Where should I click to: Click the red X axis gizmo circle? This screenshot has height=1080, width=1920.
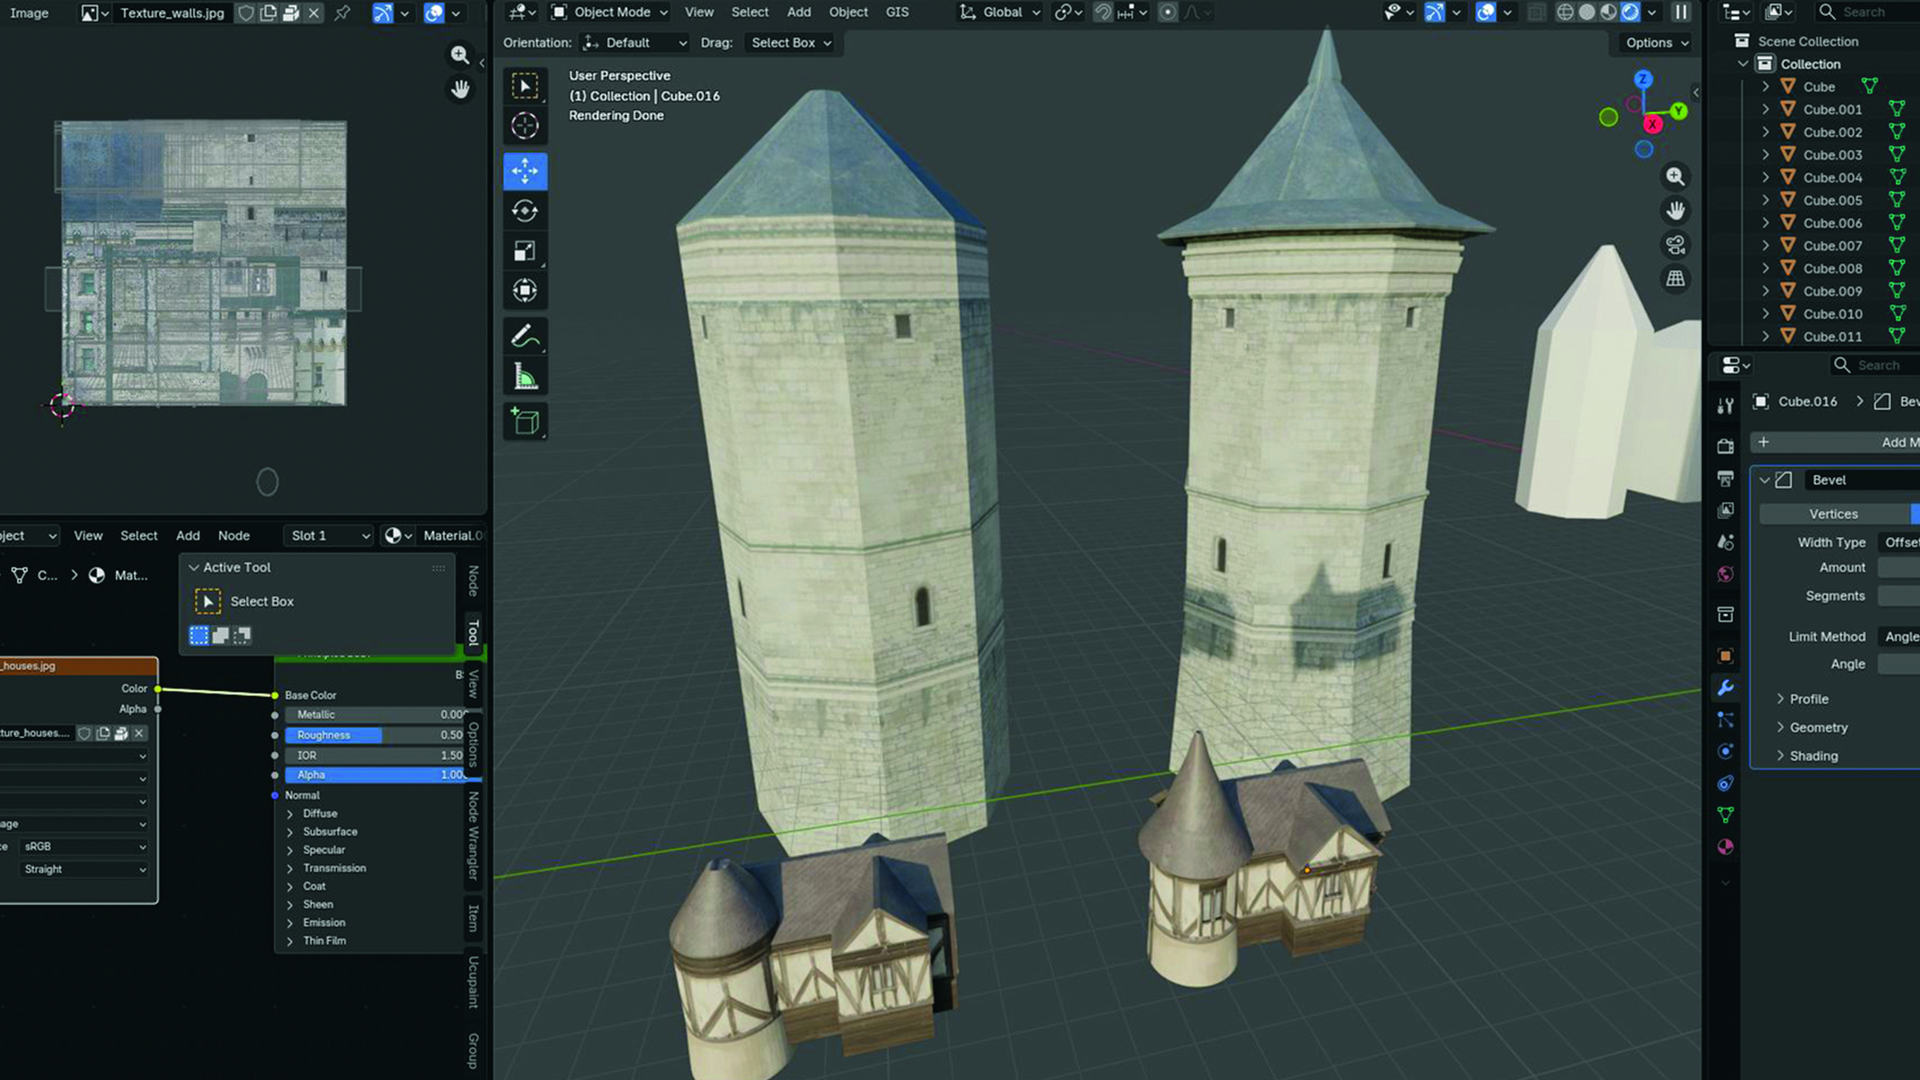point(1653,124)
